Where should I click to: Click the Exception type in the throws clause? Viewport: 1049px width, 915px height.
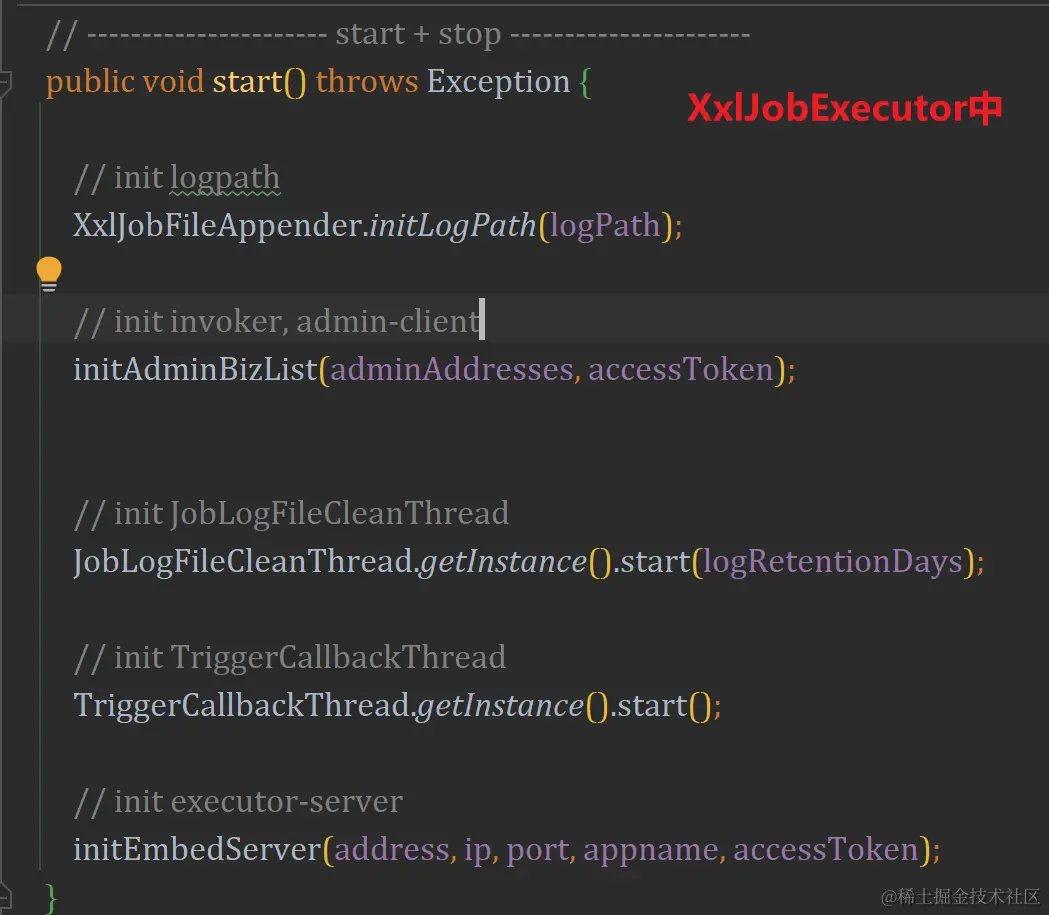tap(498, 82)
